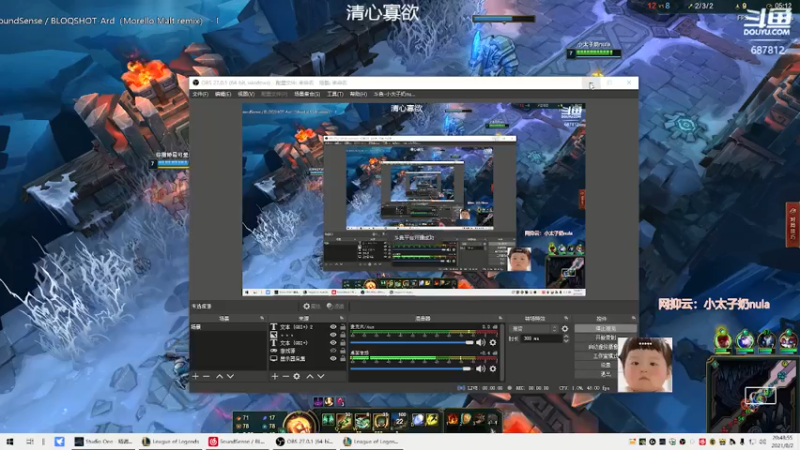Open source properties gear below sources list

(x=296, y=376)
